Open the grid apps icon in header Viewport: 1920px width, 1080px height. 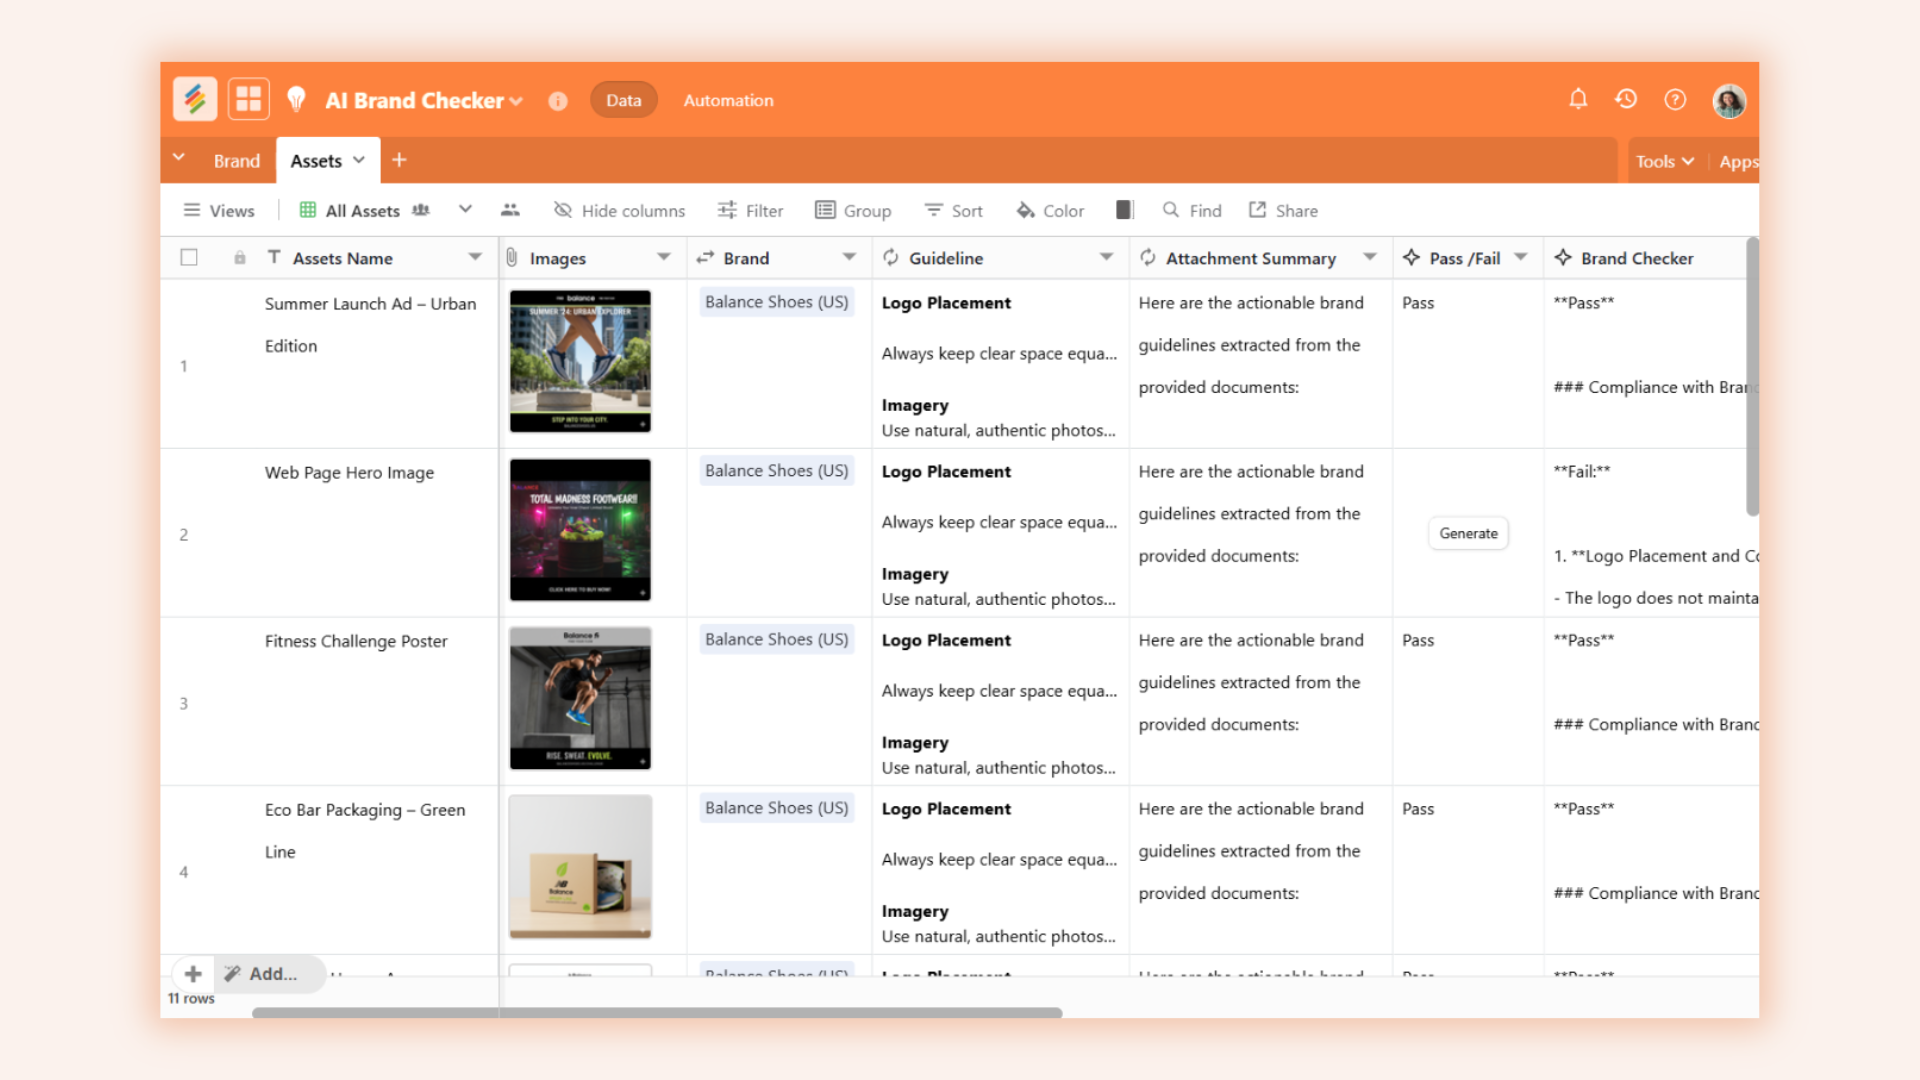pyautogui.click(x=248, y=99)
